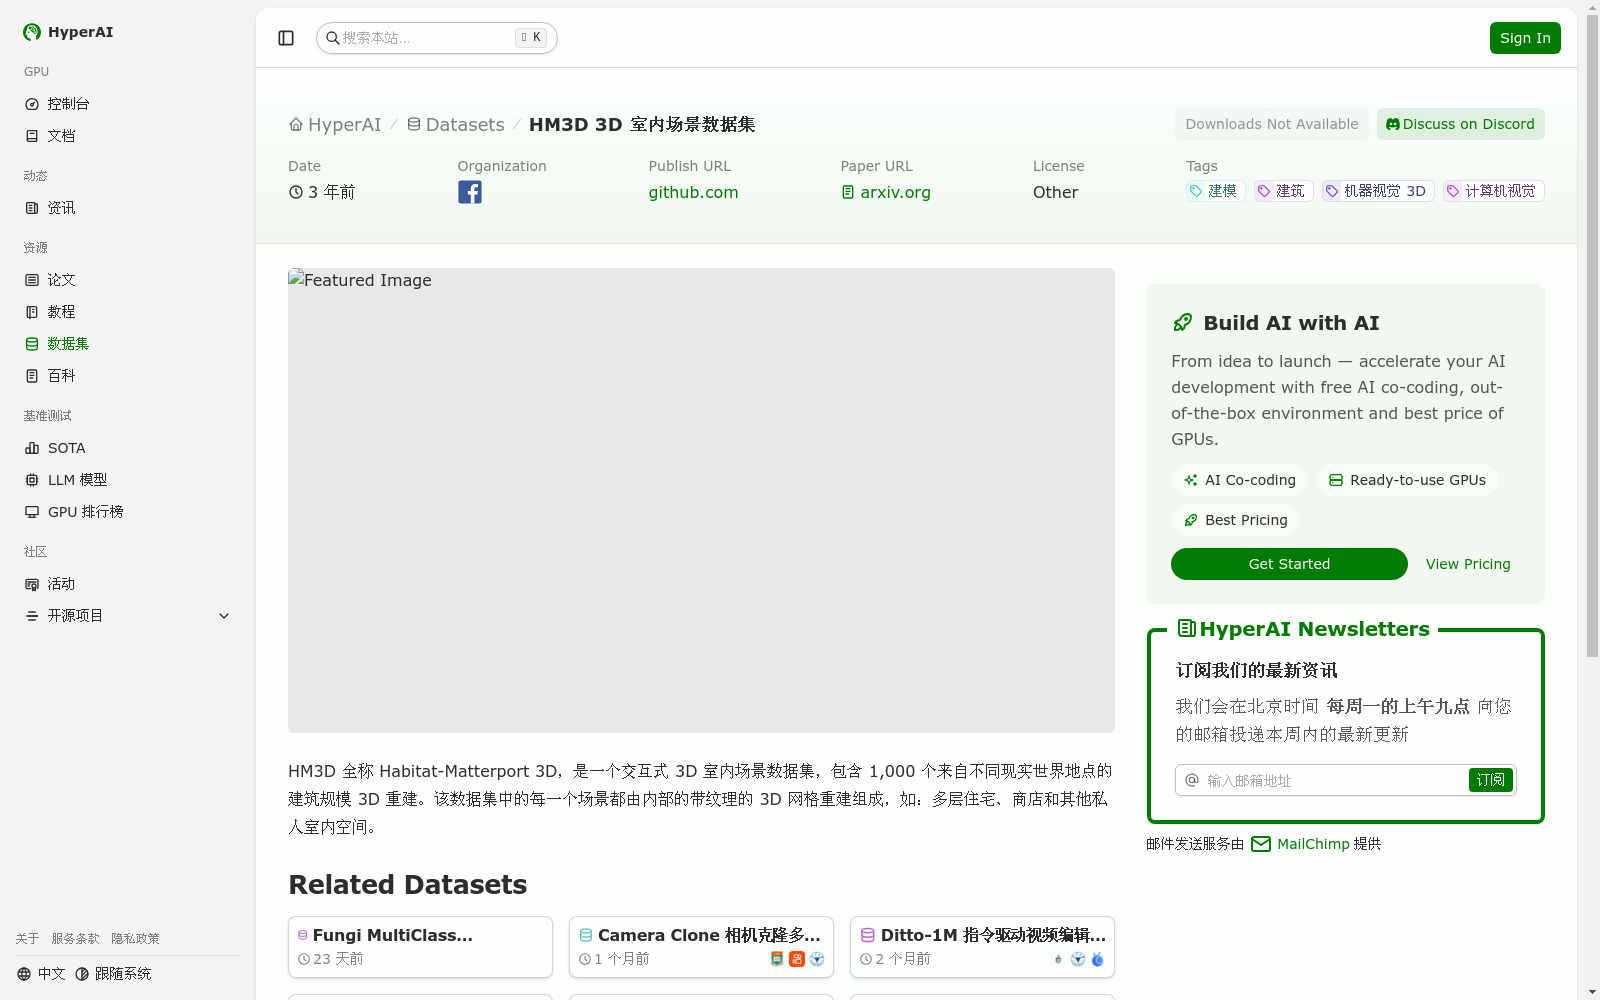Screen dimensions: 1600x1000
Task: Select the 机器视觉 3D tag
Action: (1378, 191)
